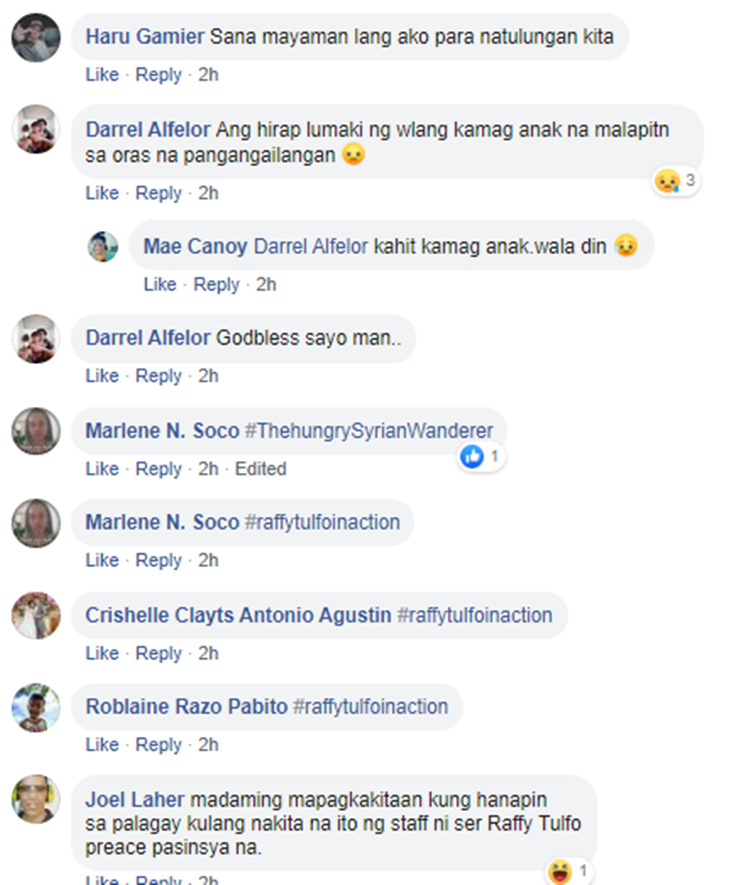Like Roblaine Razo Pabito's comment
Image resolution: width=750 pixels, height=885 pixels.
(x=102, y=745)
